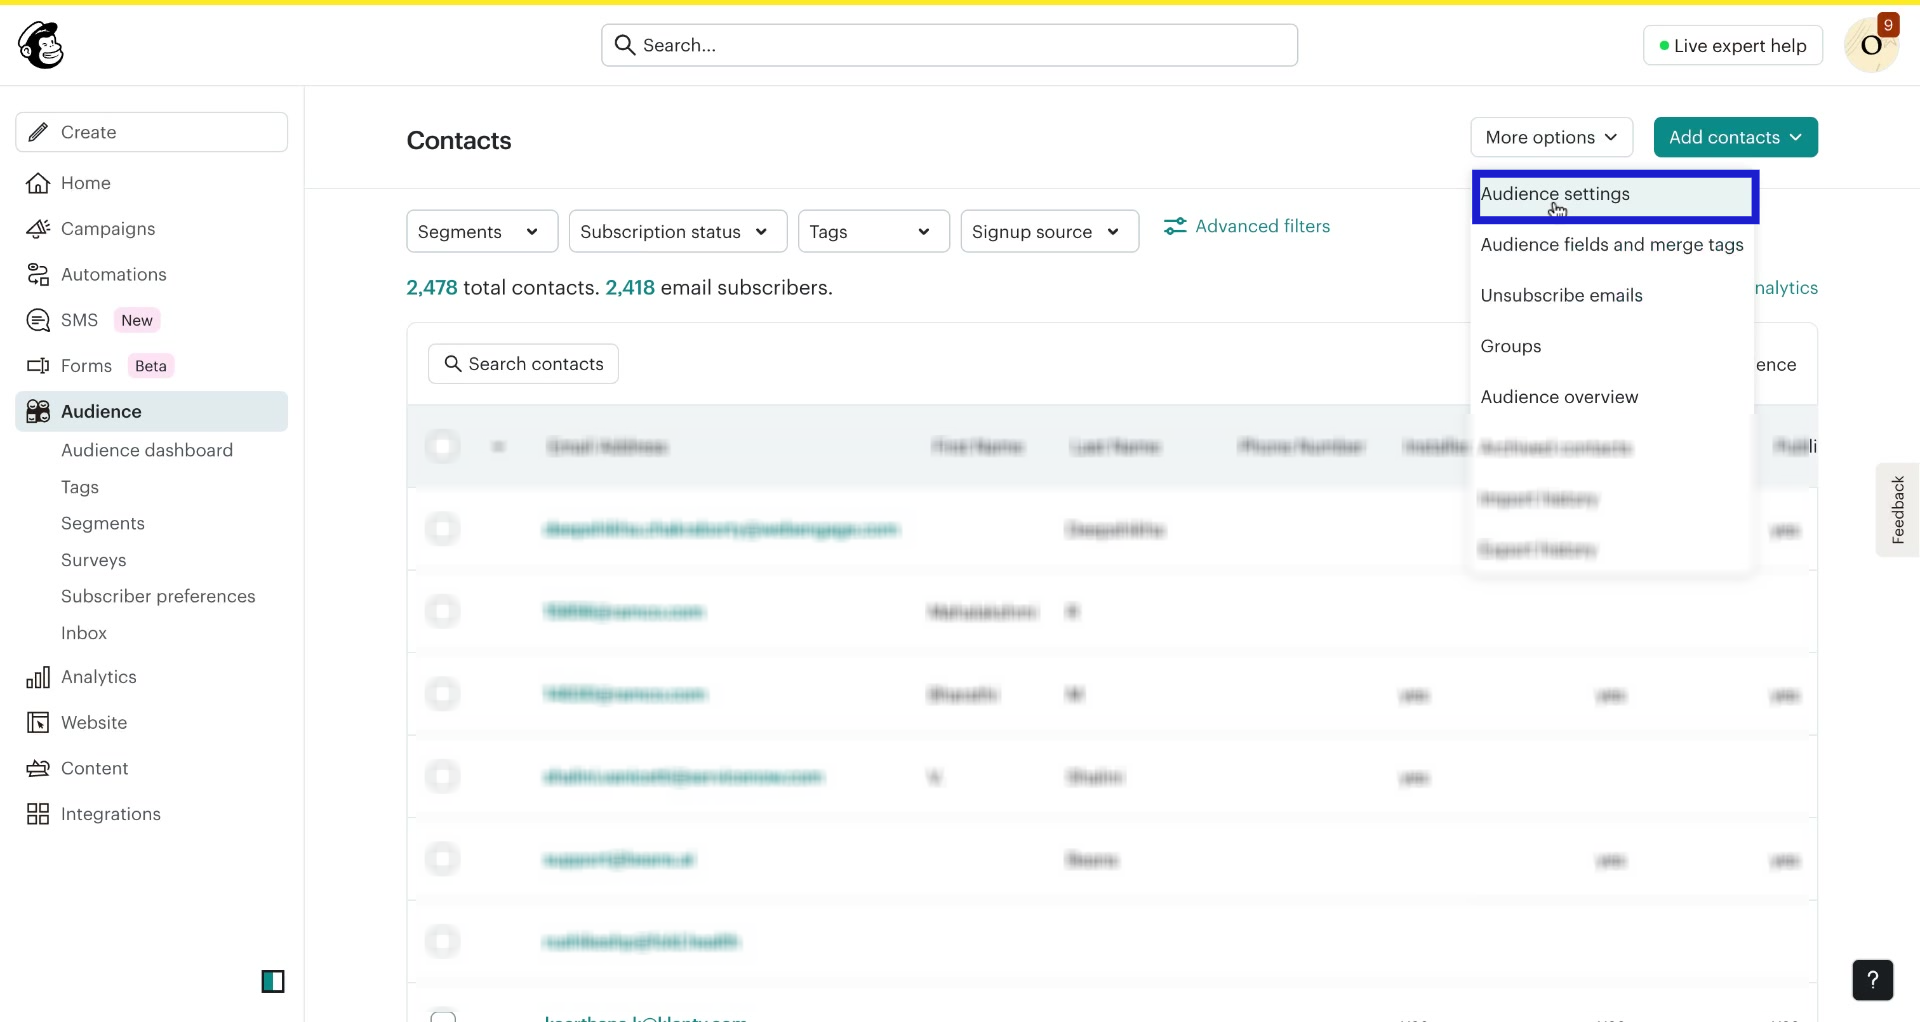Check the first contact row's checkbox
This screenshot has width=1920, height=1022.
click(x=443, y=528)
